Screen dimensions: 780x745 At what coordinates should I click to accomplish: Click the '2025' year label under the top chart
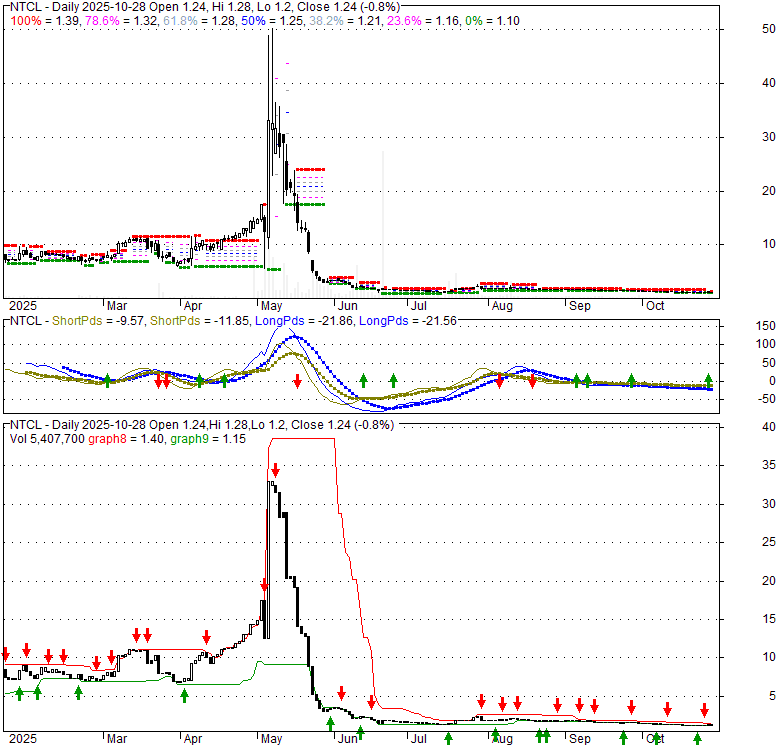[23, 306]
